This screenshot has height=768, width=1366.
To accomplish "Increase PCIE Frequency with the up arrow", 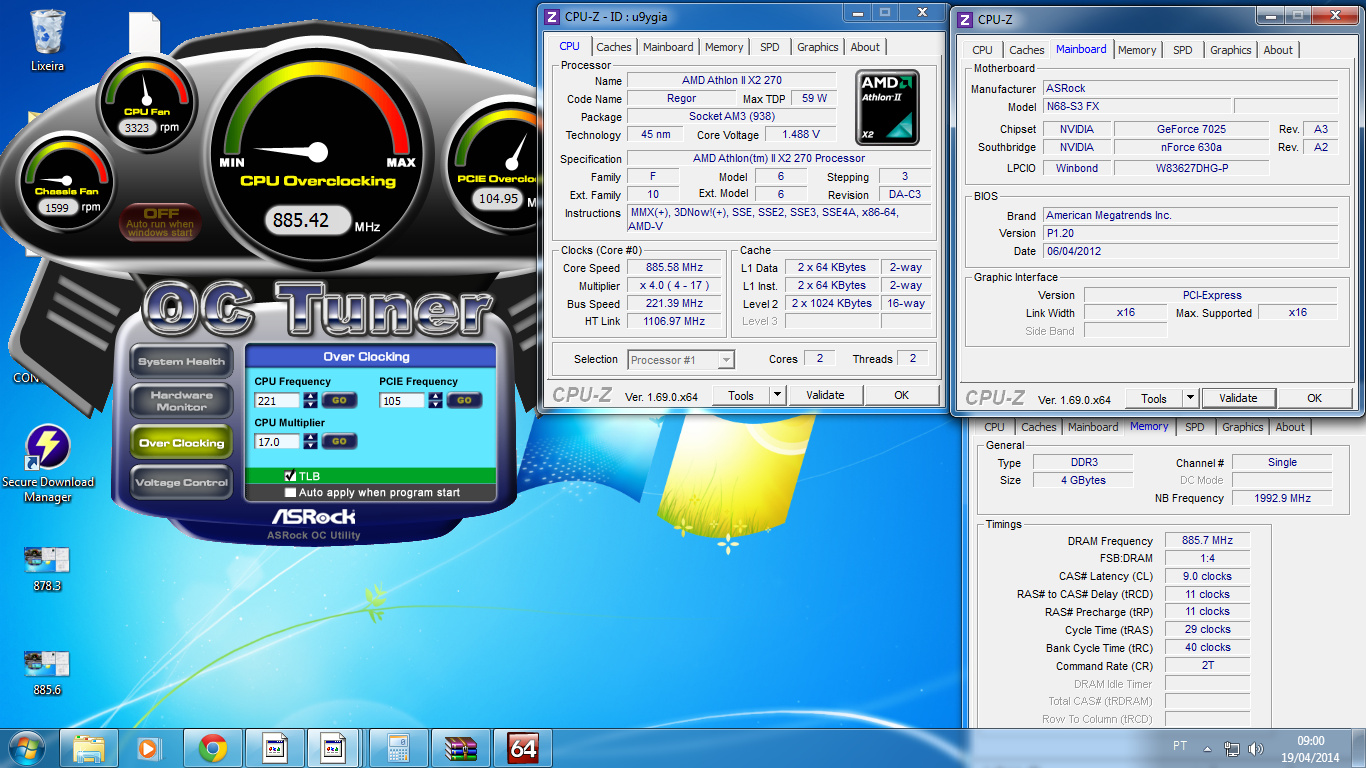I will [435, 396].
